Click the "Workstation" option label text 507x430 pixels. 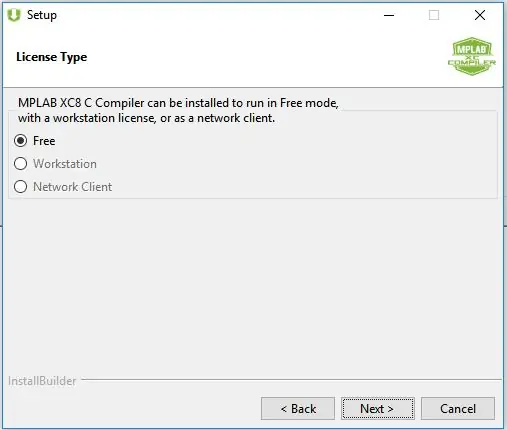65,164
